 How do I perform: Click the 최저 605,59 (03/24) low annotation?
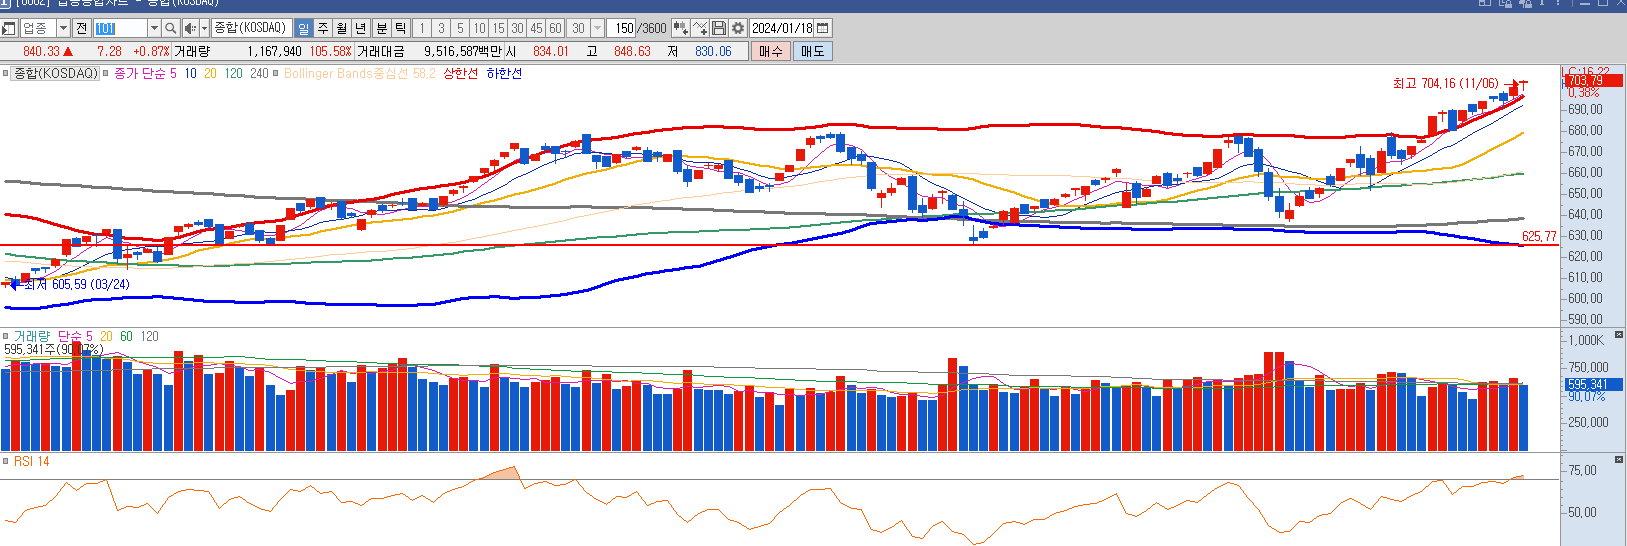click(x=76, y=284)
